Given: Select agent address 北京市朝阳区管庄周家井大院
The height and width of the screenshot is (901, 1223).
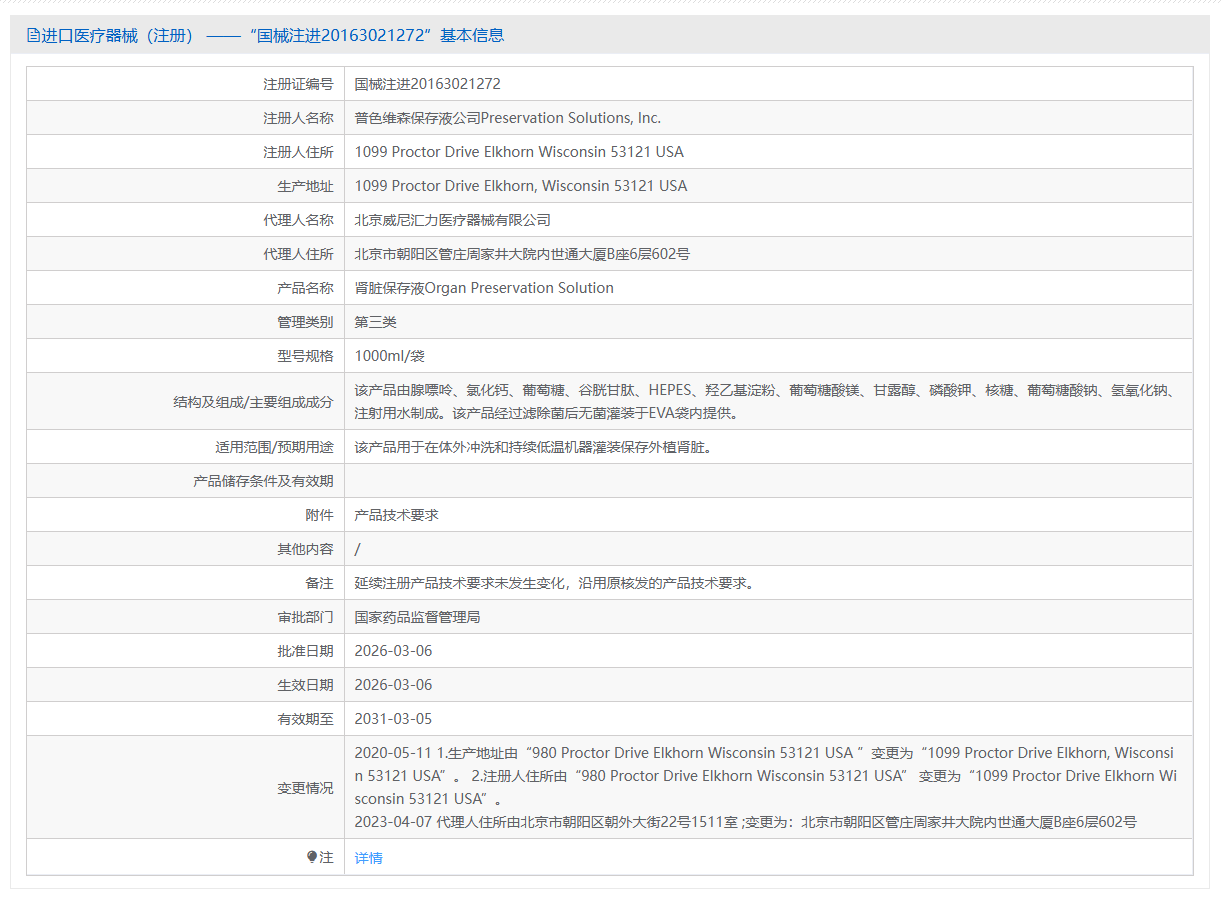Looking at the screenshot, I should [522, 254].
